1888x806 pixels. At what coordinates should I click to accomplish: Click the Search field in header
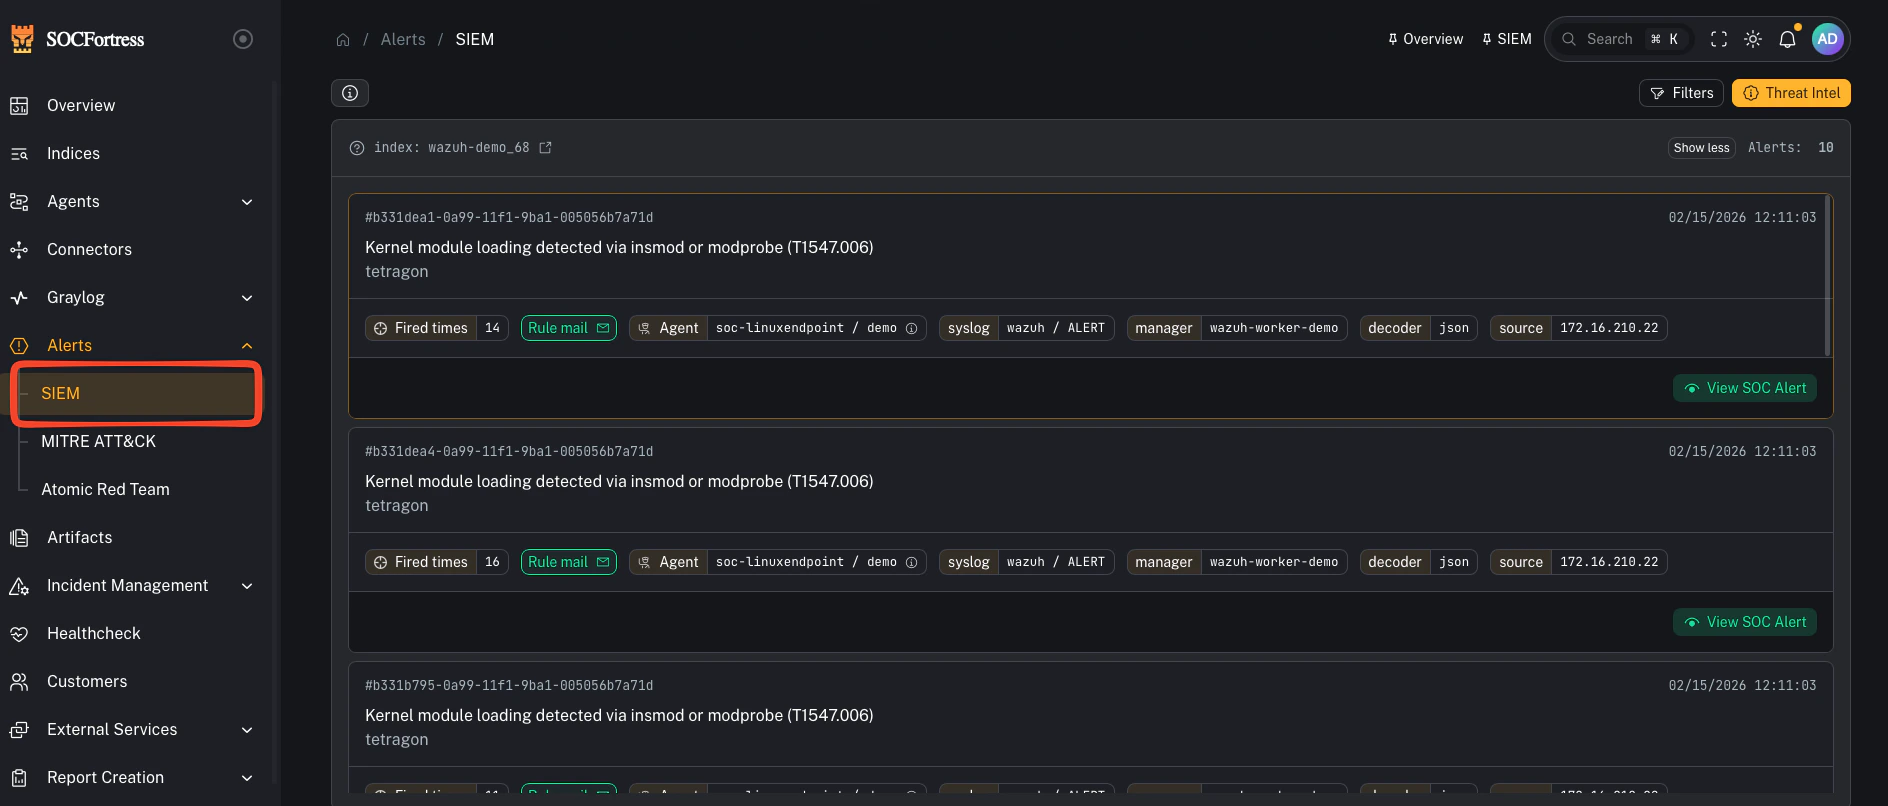pos(1625,39)
